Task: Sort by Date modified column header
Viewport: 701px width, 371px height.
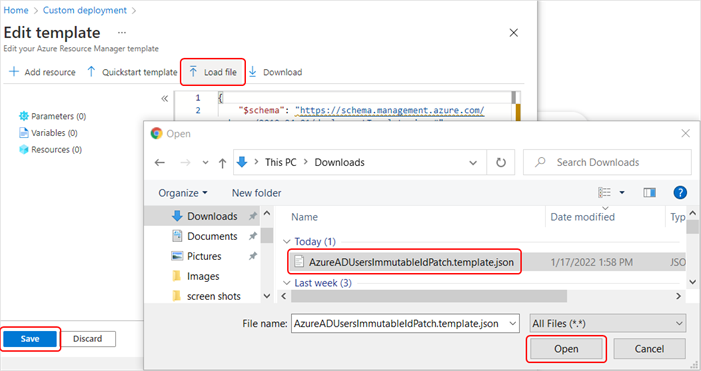Action: click(582, 217)
